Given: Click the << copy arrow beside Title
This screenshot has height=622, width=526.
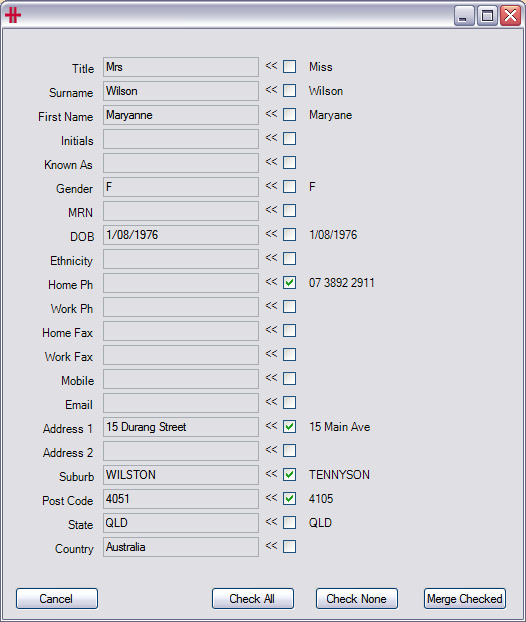Looking at the screenshot, I should pos(271,65).
